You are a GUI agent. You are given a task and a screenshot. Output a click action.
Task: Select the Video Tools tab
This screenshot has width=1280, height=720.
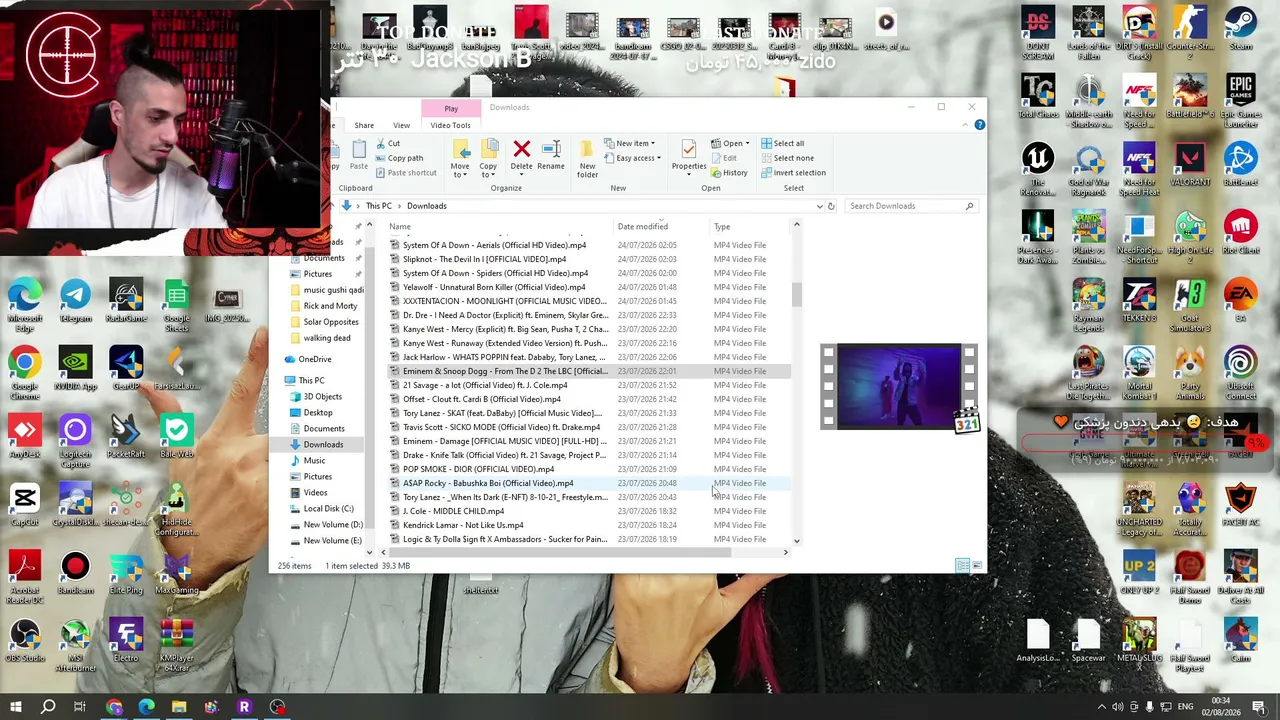(450, 125)
